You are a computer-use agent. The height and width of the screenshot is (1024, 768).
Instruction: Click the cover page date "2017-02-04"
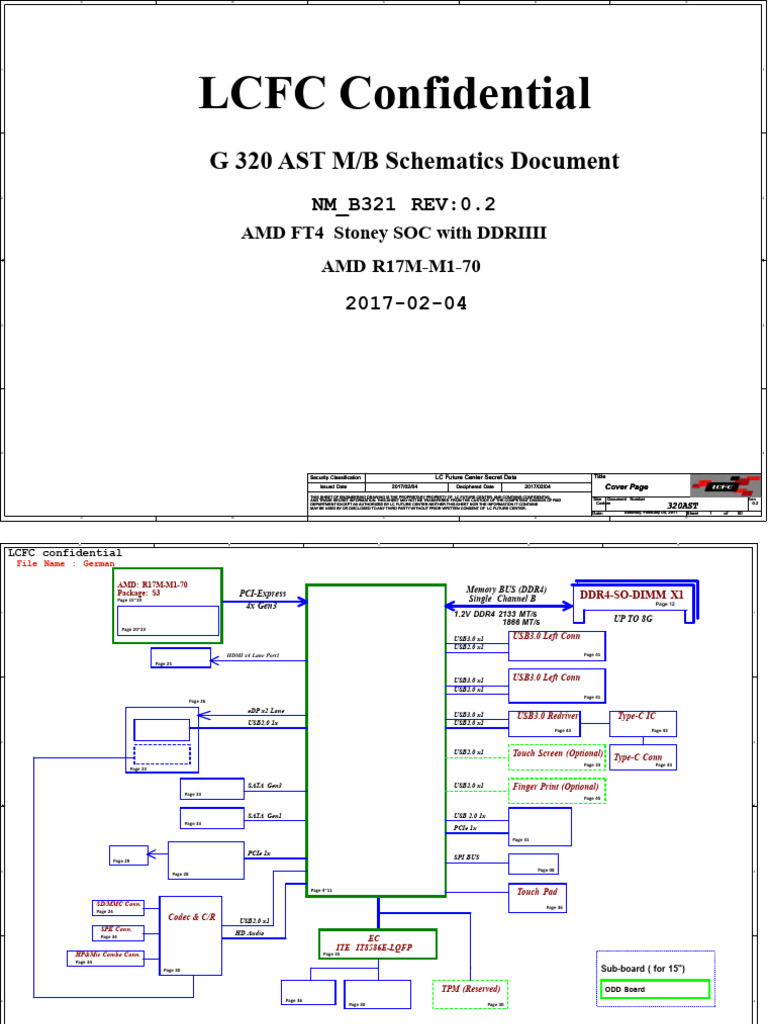point(406,303)
